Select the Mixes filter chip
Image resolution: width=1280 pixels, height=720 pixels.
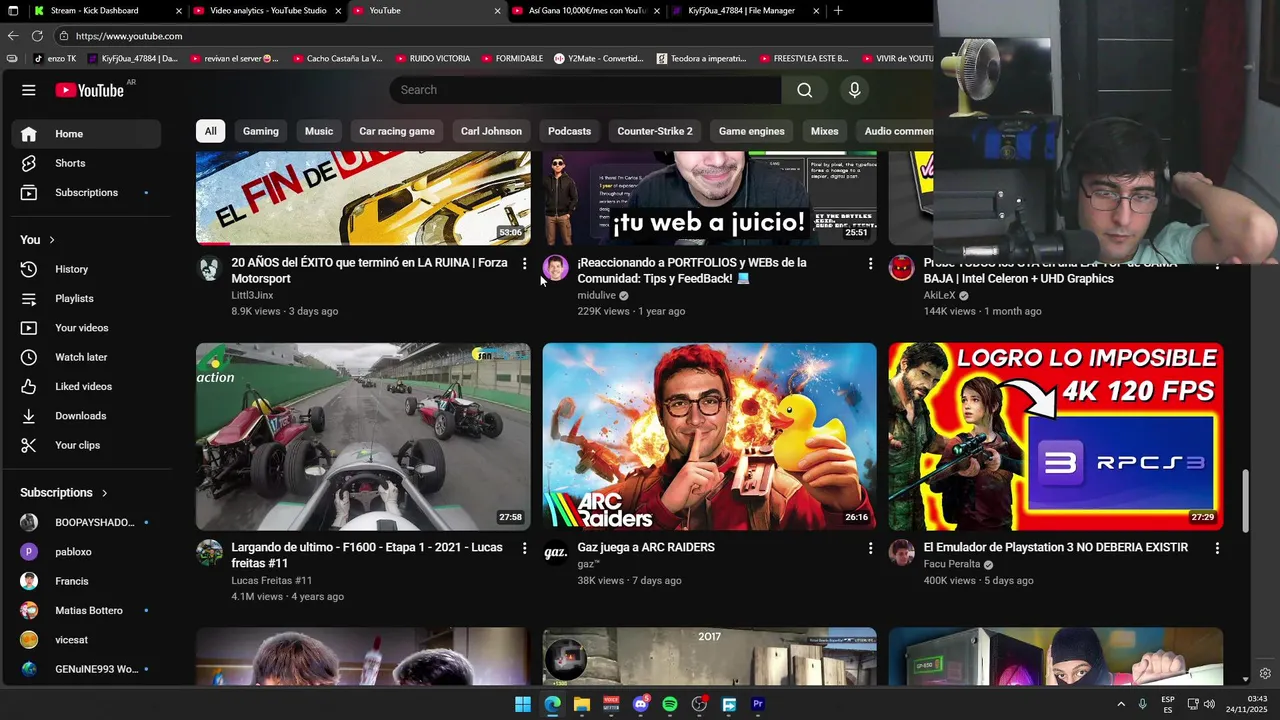[825, 131]
